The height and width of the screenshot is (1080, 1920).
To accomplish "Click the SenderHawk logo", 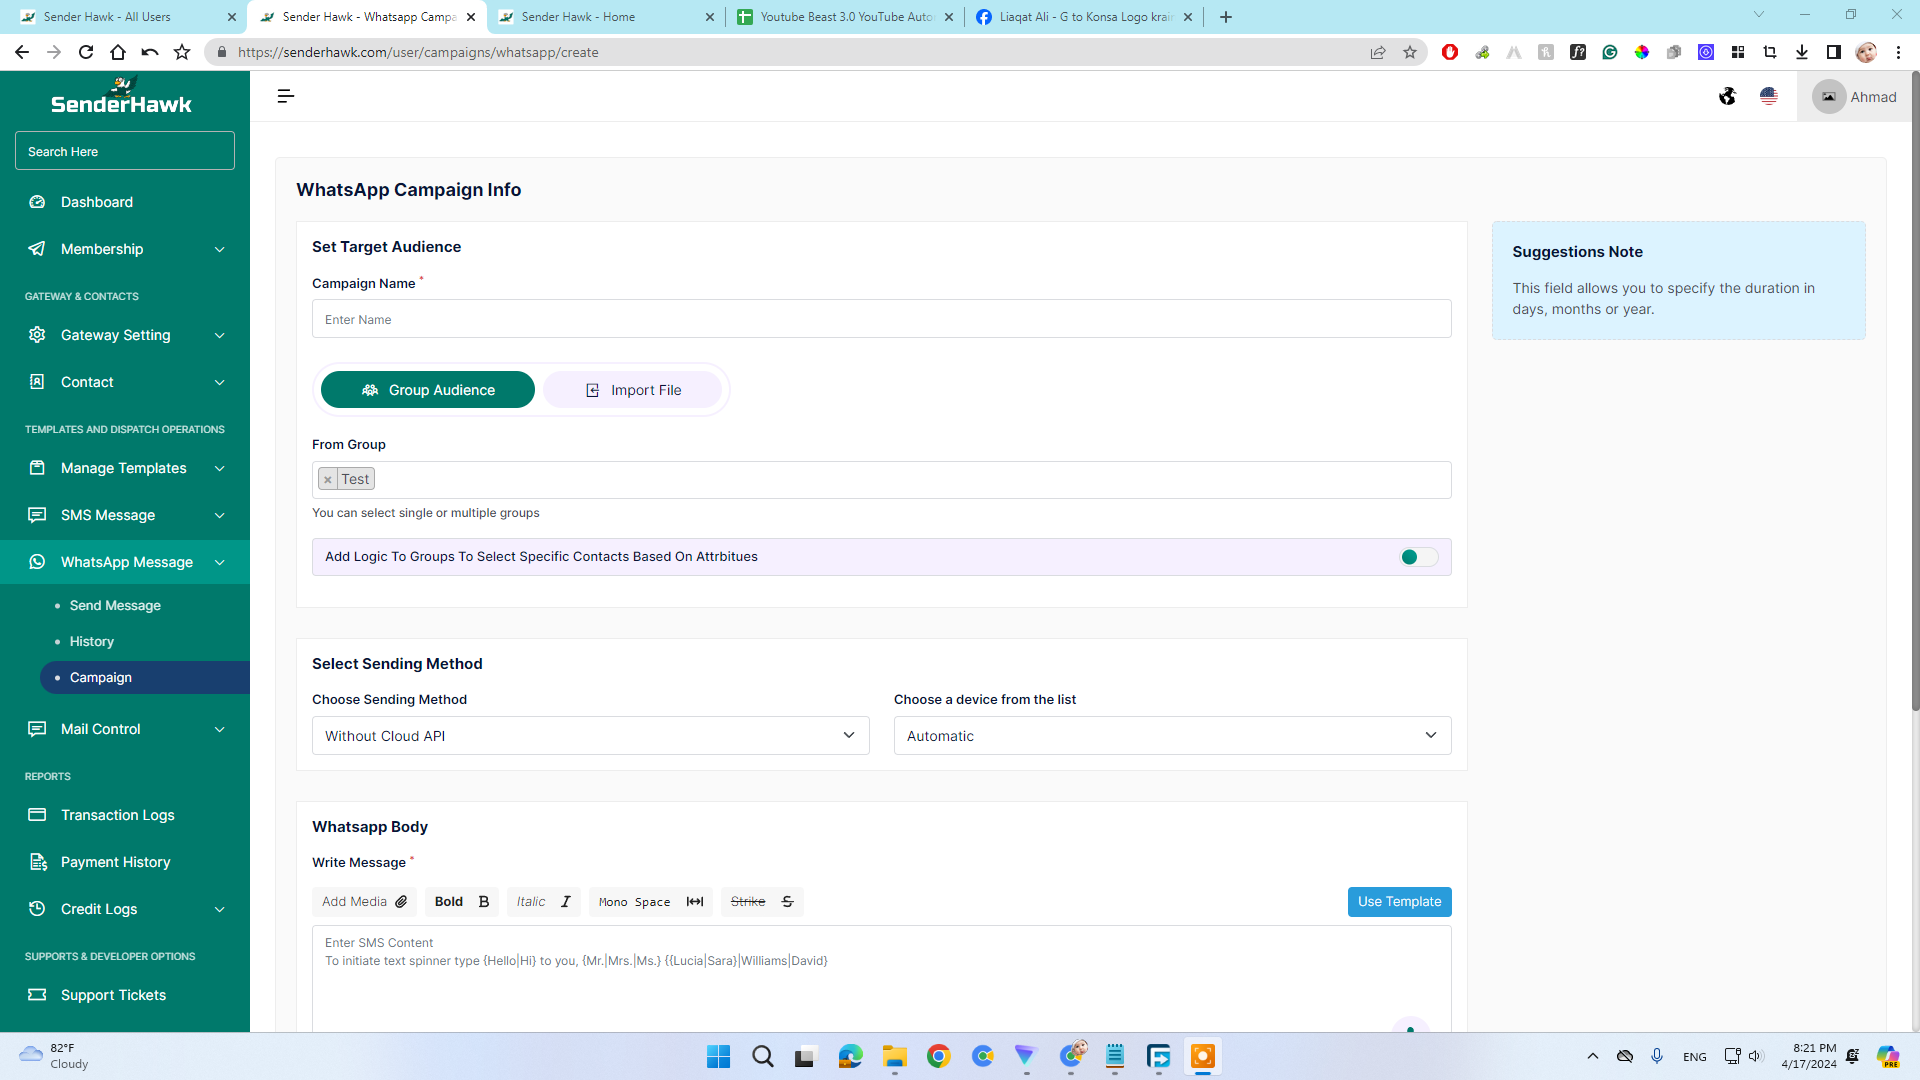I will point(121,96).
